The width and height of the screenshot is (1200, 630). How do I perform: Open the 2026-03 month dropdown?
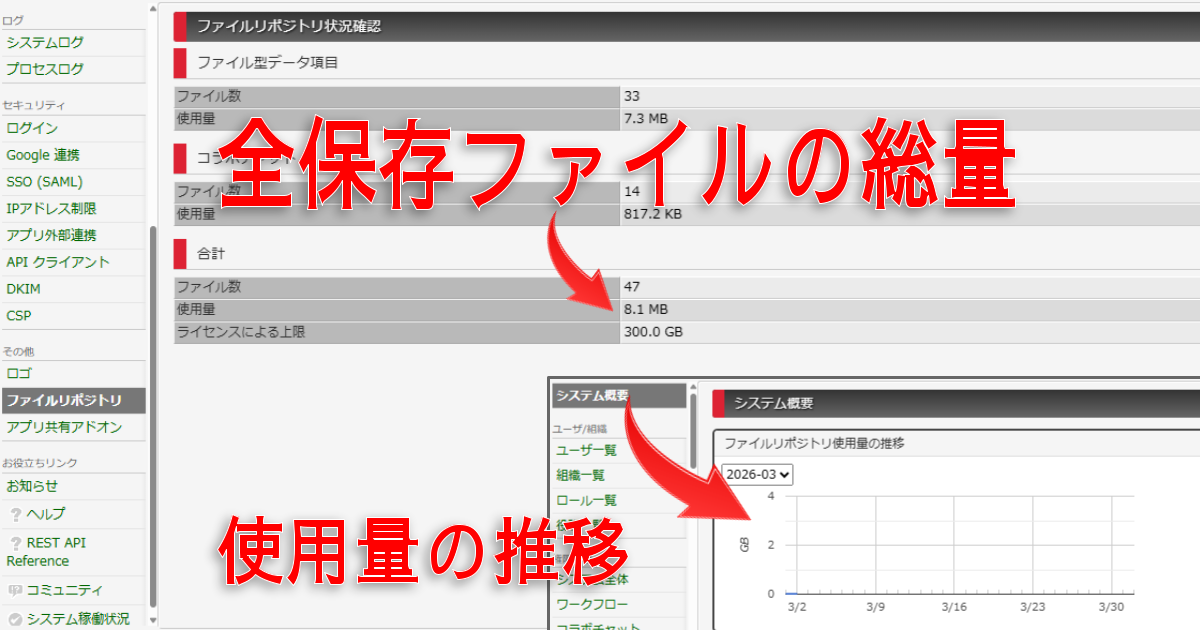coord(757,474)
